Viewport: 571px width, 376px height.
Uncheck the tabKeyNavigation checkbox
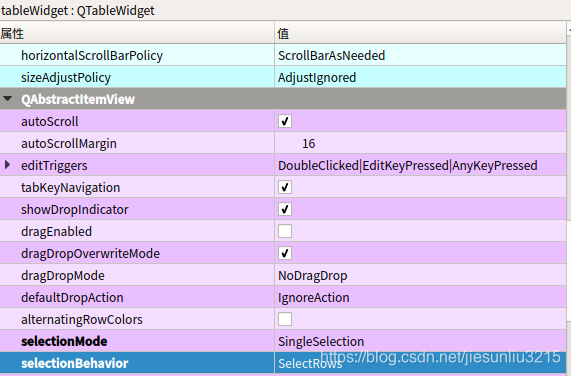click(x=285, y=187)
